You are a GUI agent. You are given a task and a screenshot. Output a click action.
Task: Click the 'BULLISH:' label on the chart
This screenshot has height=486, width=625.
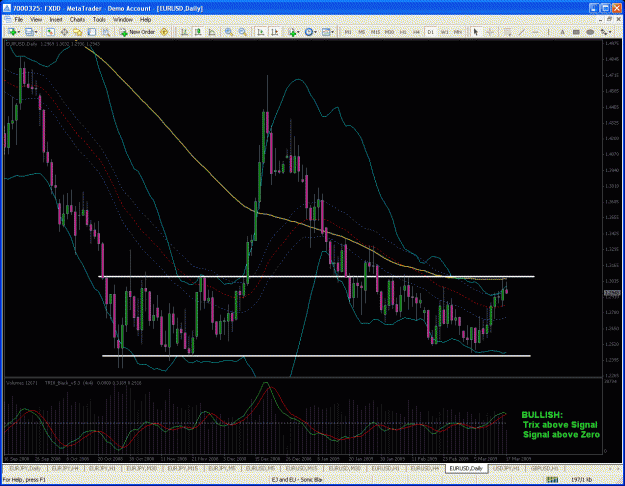coord(542,415)
